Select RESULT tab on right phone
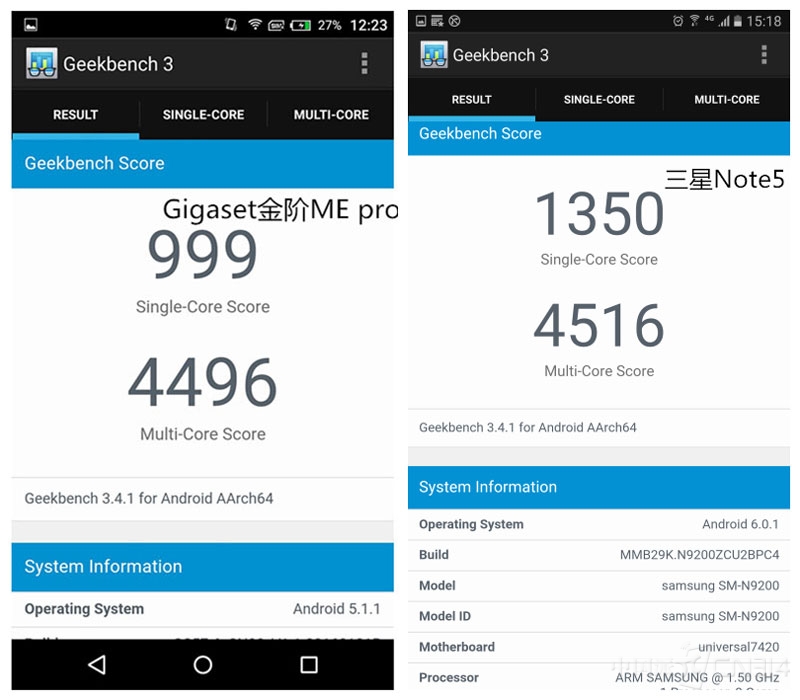 (x=471, y=99)
